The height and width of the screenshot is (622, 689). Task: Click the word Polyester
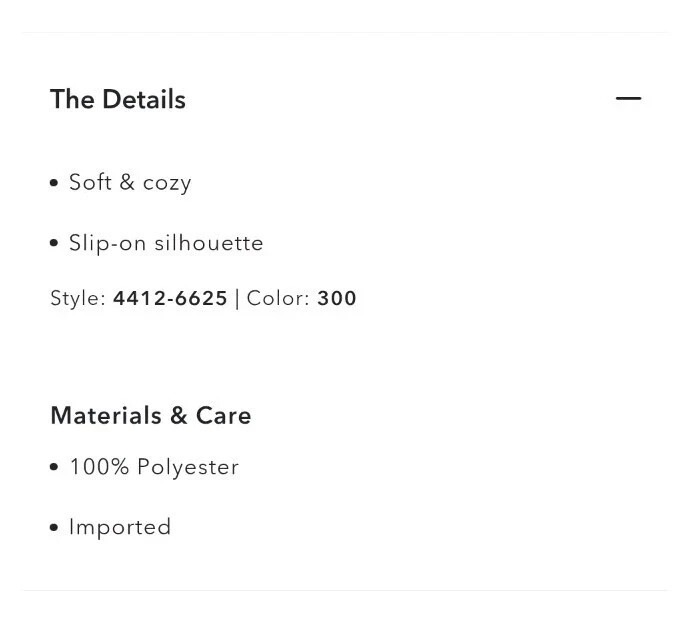[188, 467]
